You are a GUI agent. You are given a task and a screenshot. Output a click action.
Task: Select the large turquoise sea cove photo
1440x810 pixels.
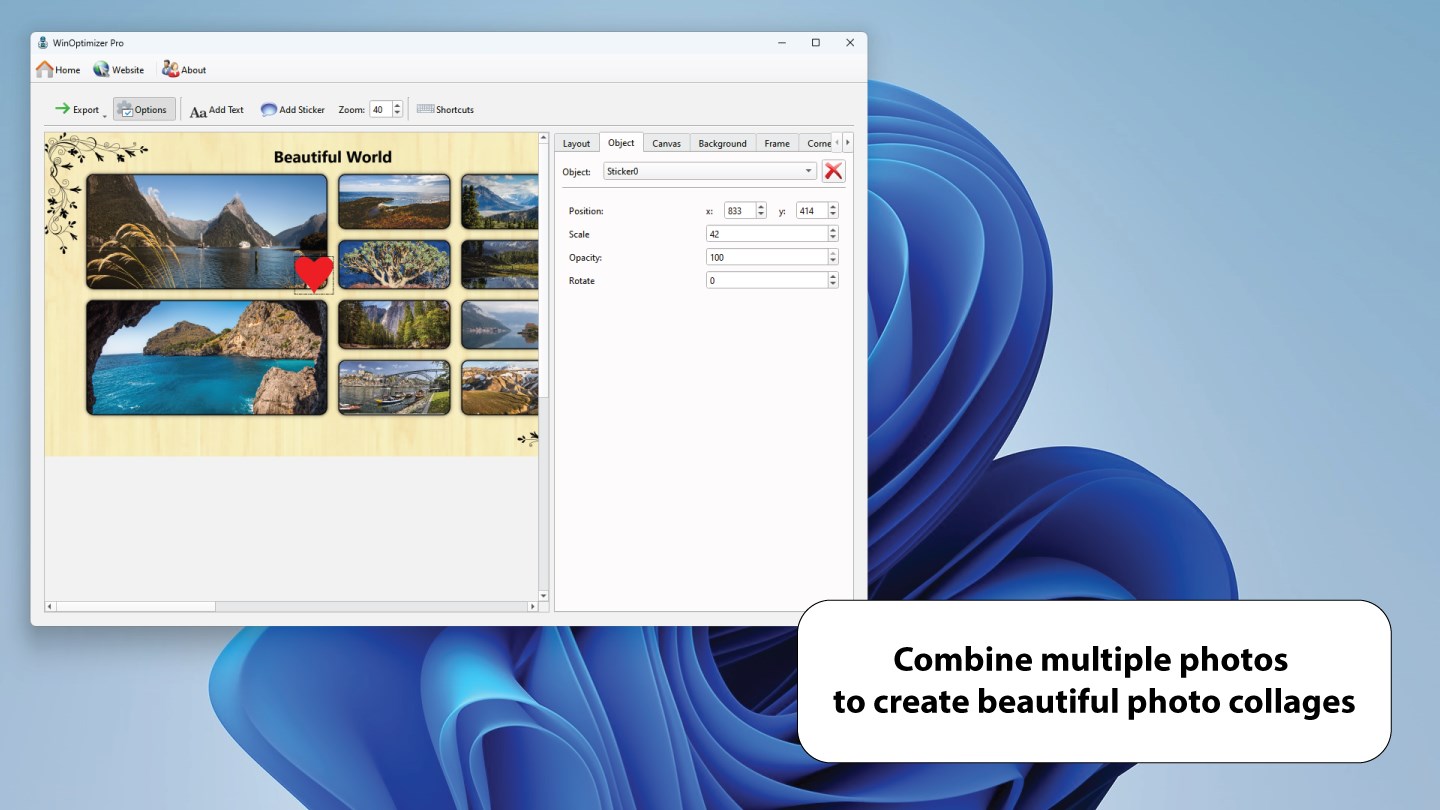pos(207,357)
